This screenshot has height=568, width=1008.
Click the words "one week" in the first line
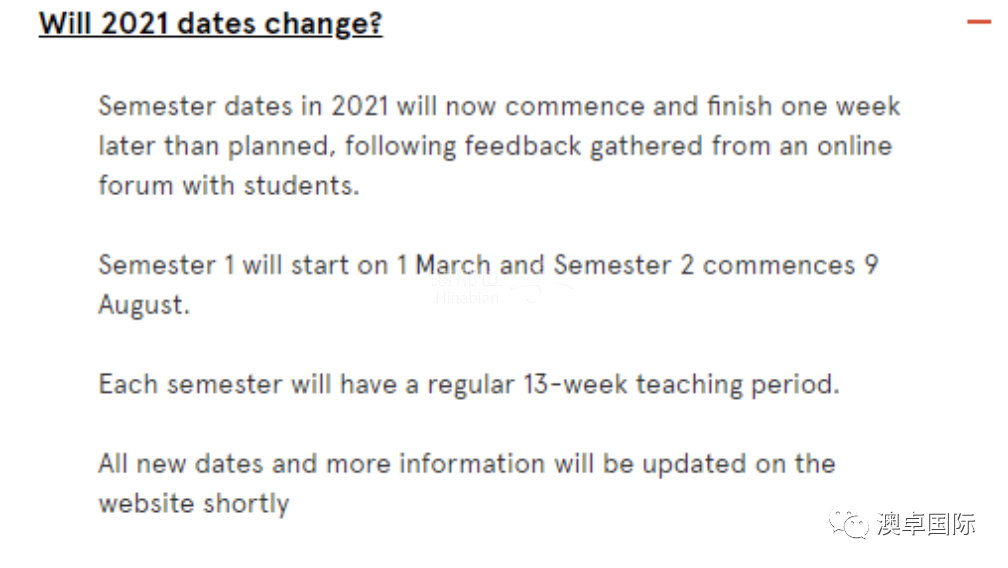(840, 106)
